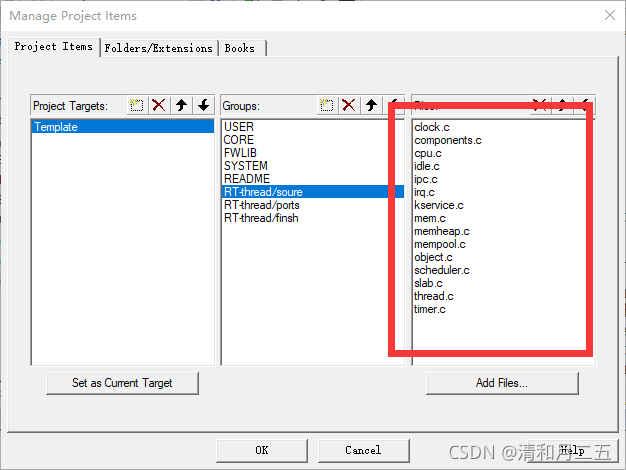Select the Template project target
Image resolution: width=626 pixels, height=470 pixels.
[123, 127]
